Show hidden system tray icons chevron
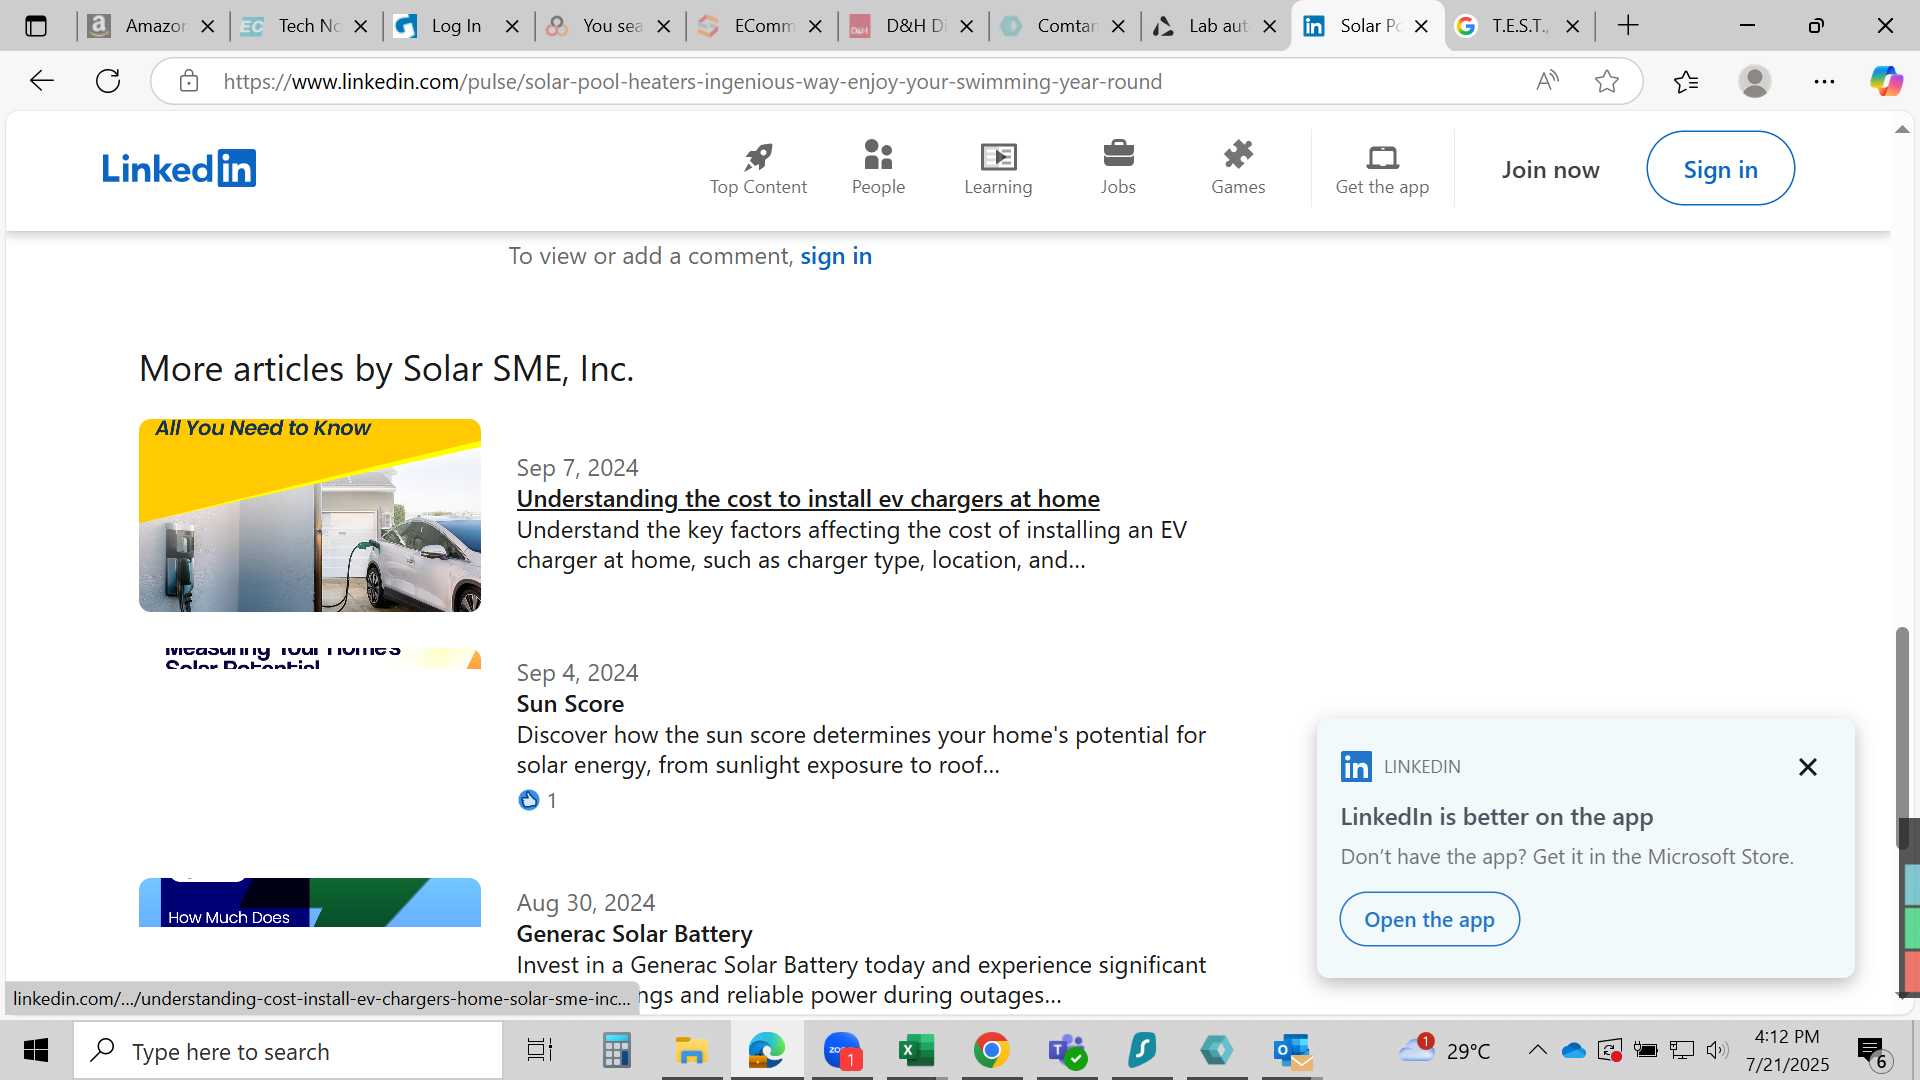 click(x=1537, y=1050)
